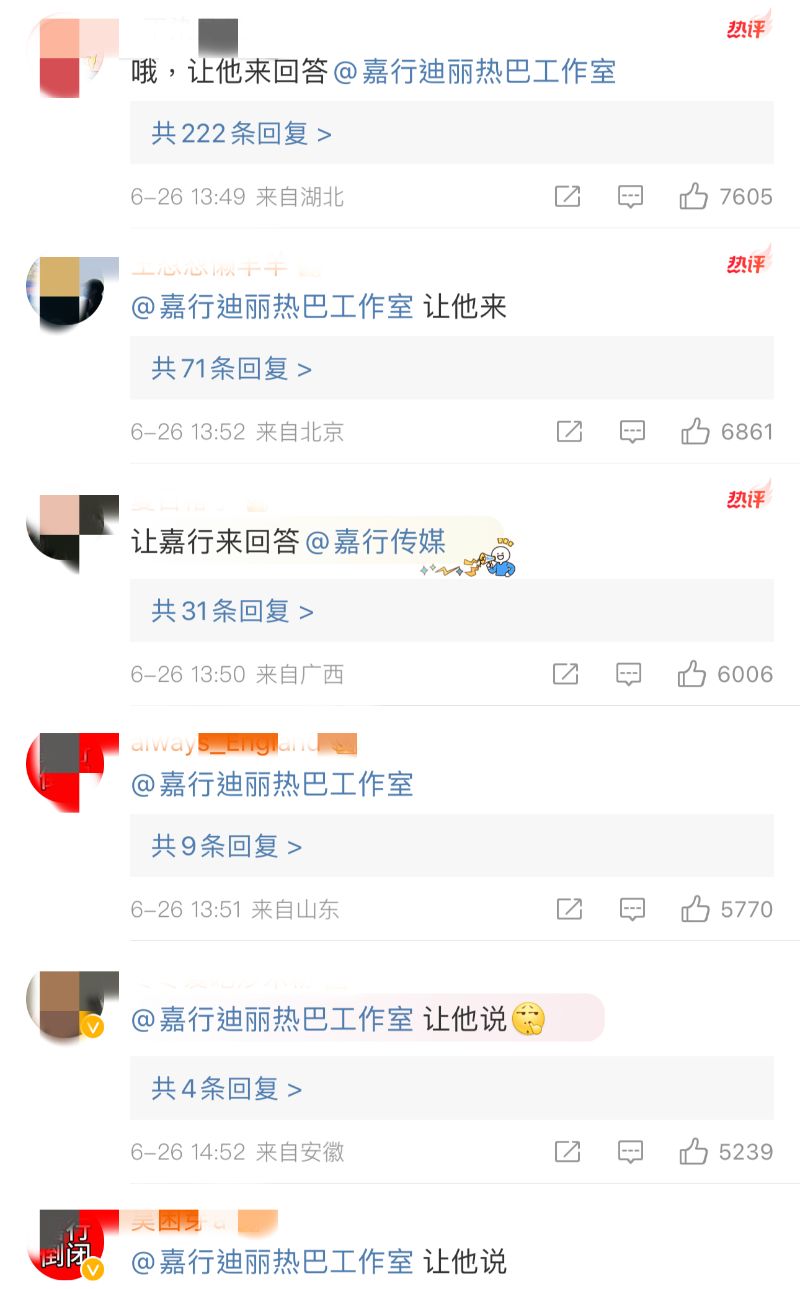Give thumbs-up to the 5239 likes comment
The image size is (800, 1289).
[x=694, y=1151]
